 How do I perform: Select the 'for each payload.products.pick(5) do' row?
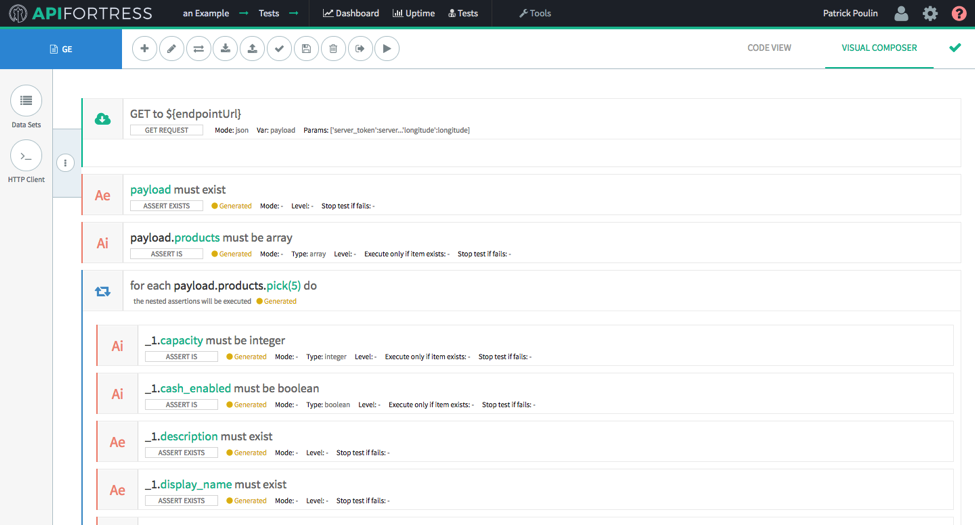pos(522,291)
